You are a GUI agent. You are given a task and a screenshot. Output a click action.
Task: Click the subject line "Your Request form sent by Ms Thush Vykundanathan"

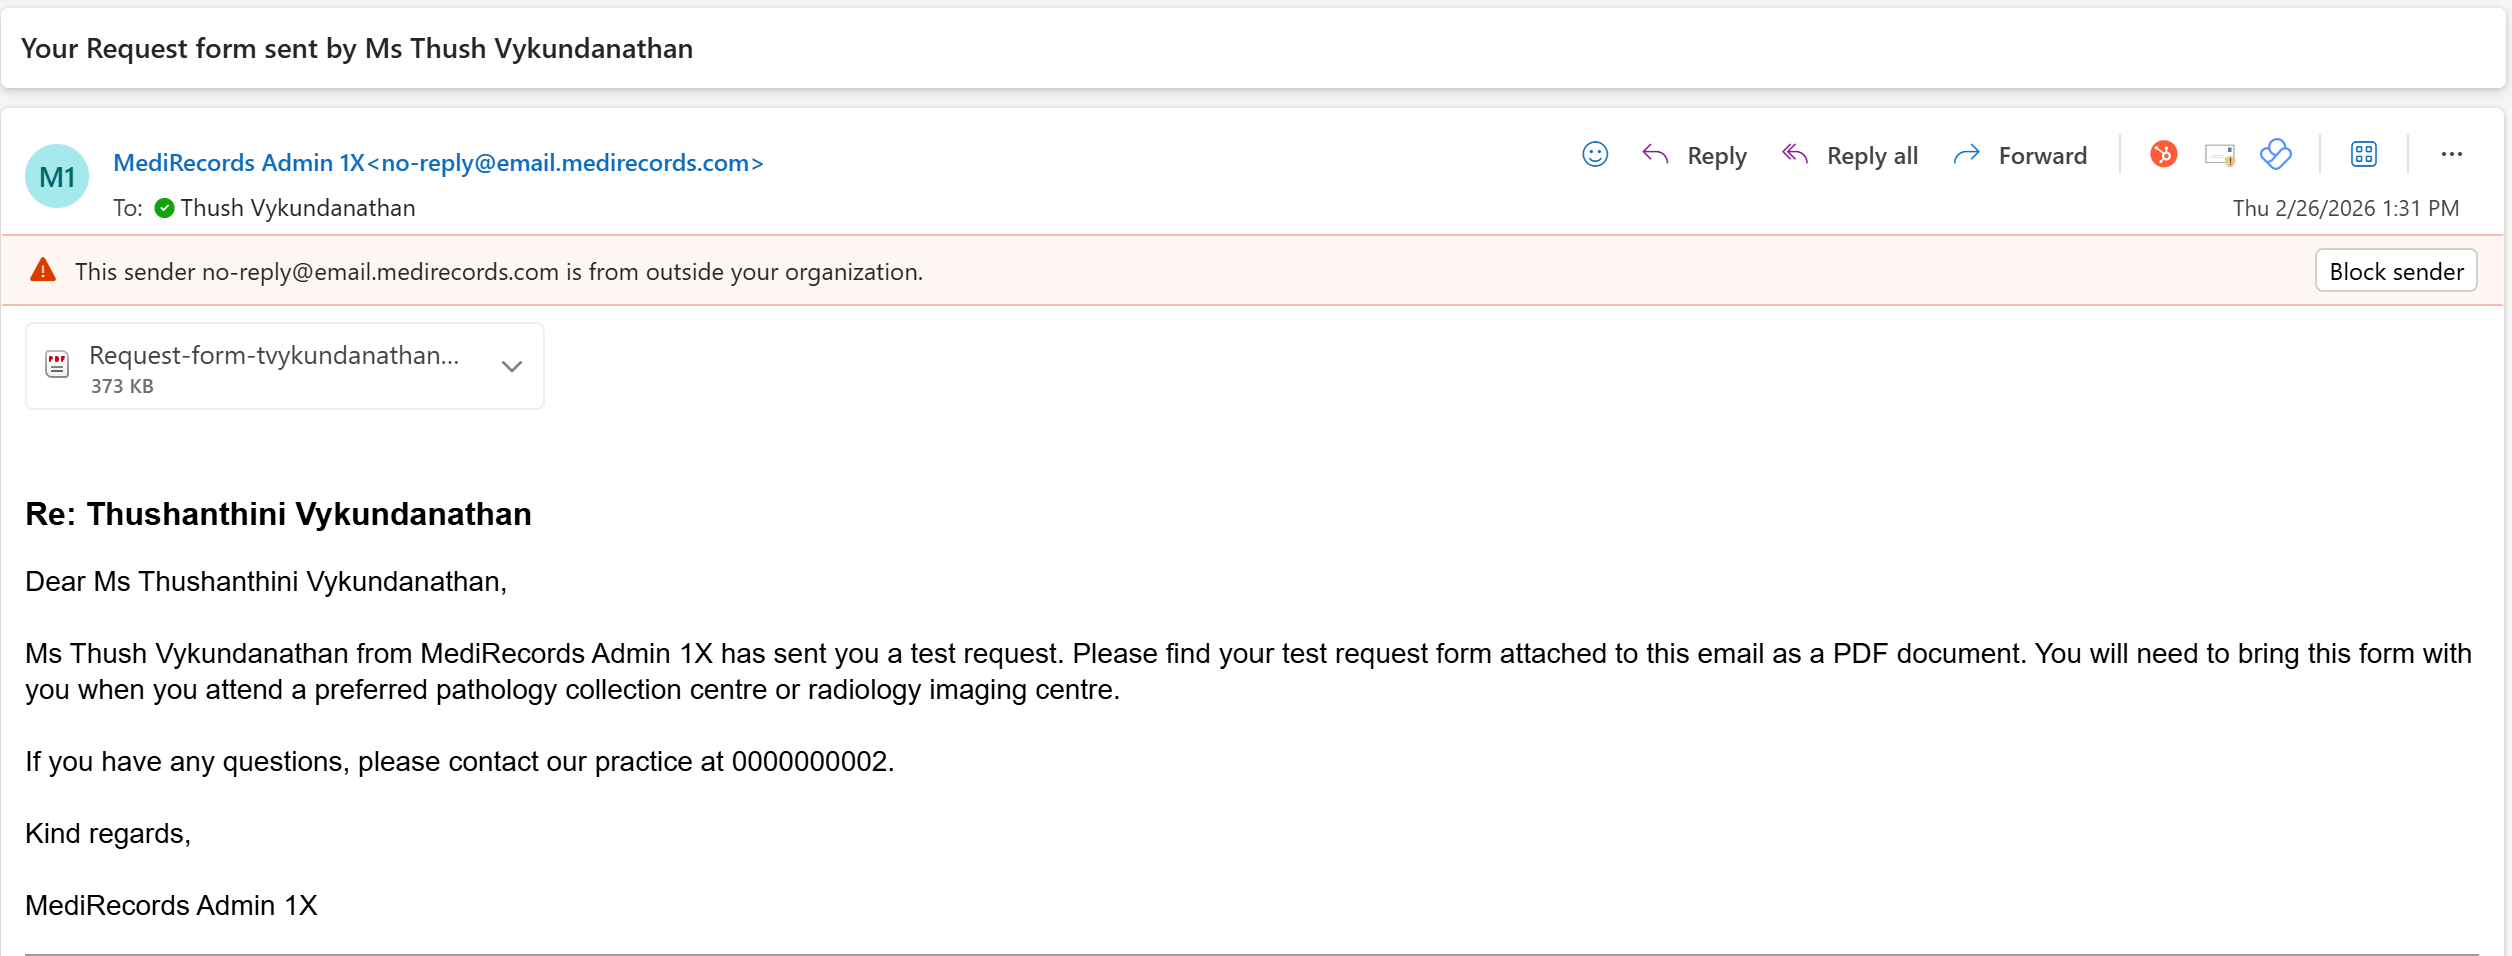click(357, 48)
